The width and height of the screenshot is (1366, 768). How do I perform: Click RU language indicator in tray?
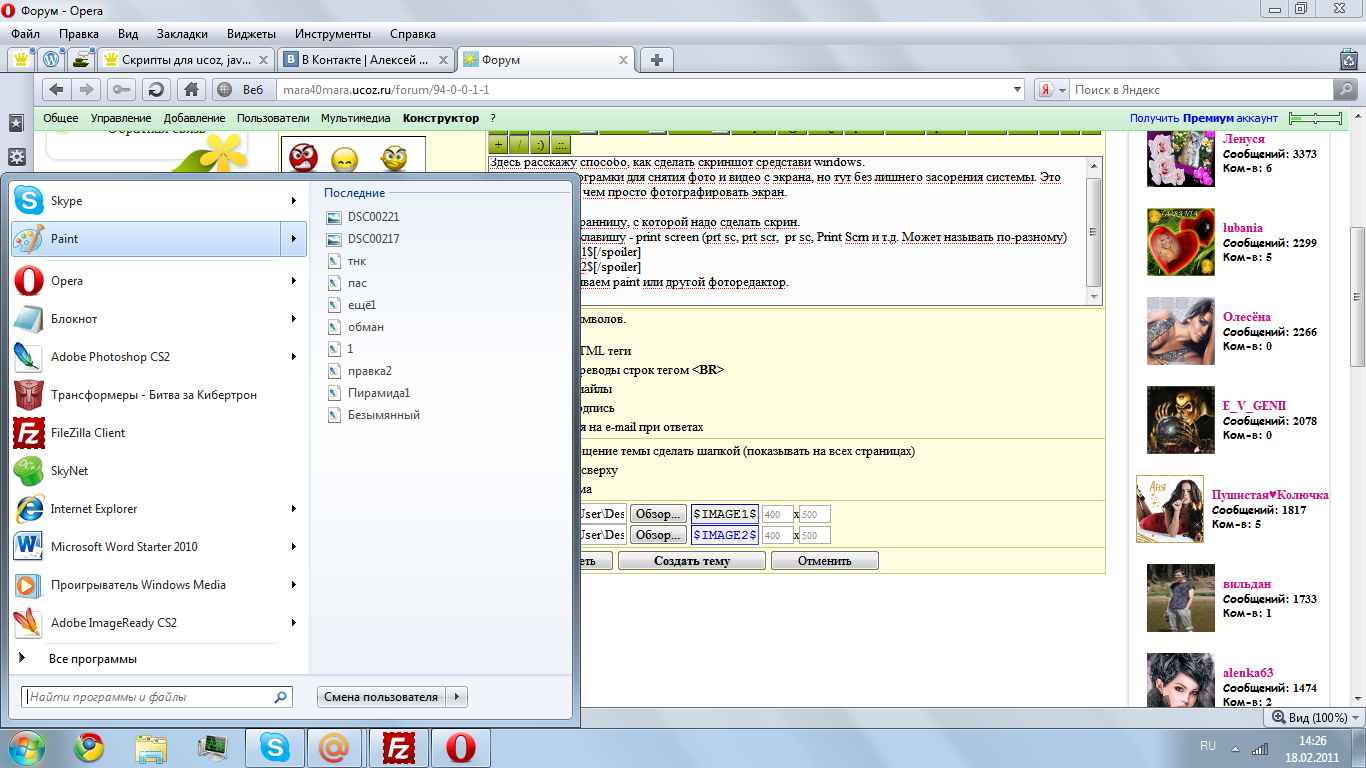coord(1207,746)
